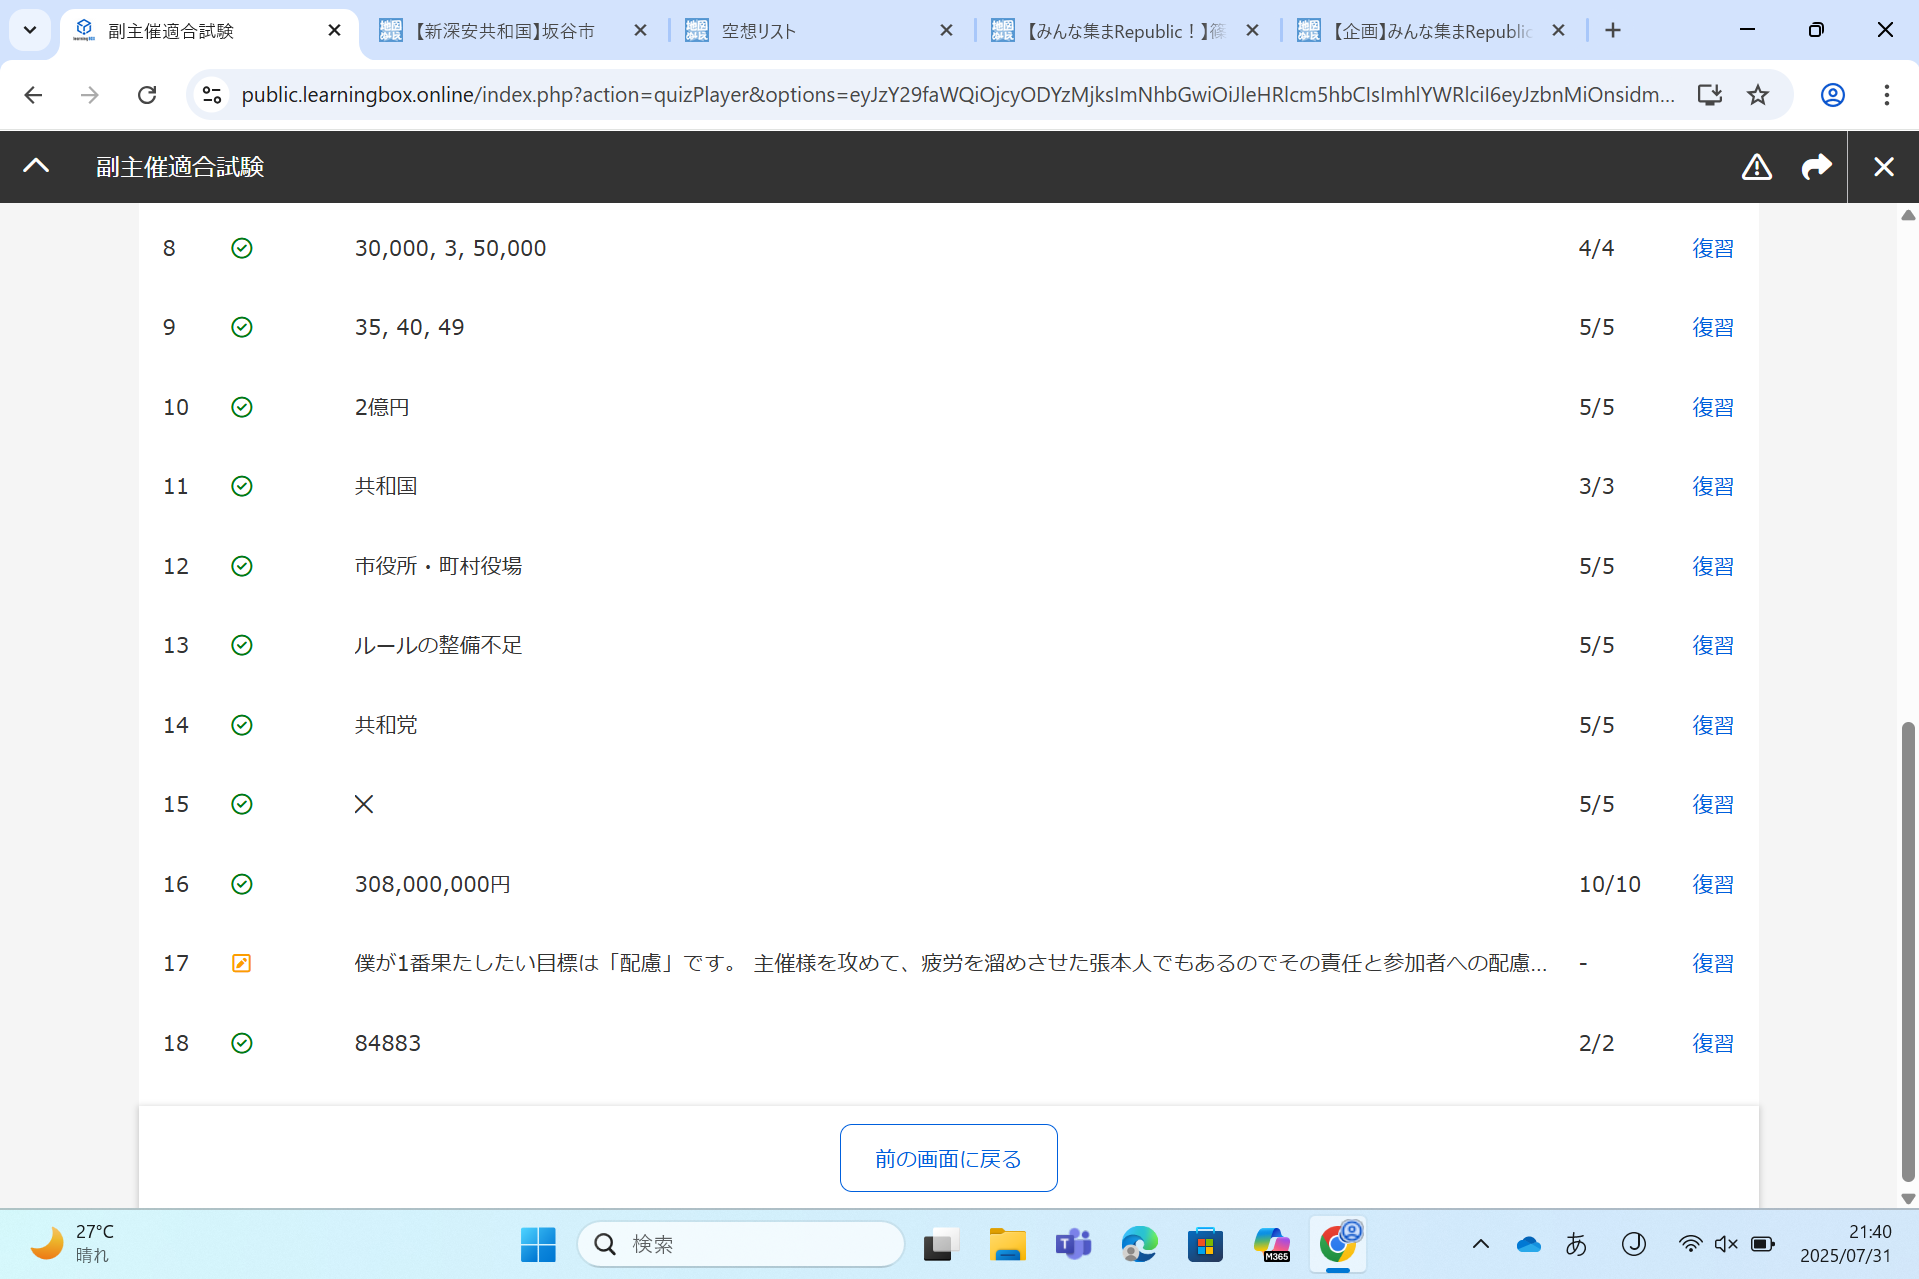Open the tab search dropdown arrow
The height and width of the screenshot is (1279, 1919).
coord(30,30)
